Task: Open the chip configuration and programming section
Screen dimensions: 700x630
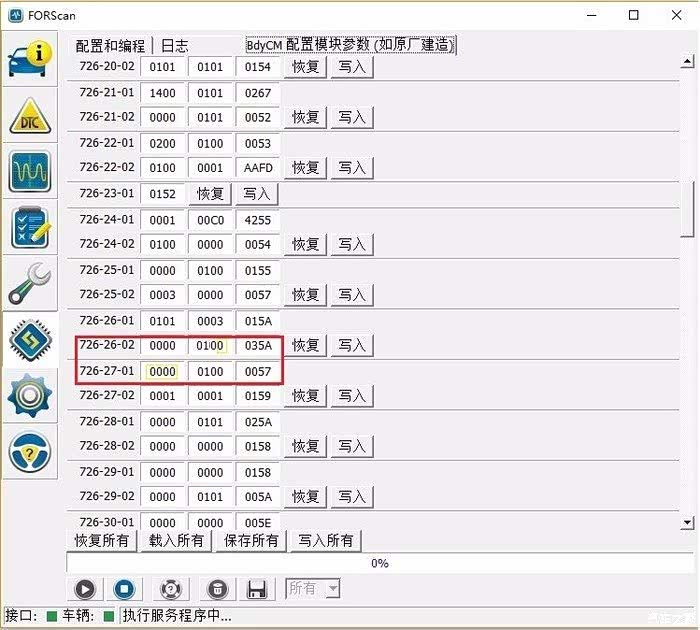Action: (x=29, y=340)
